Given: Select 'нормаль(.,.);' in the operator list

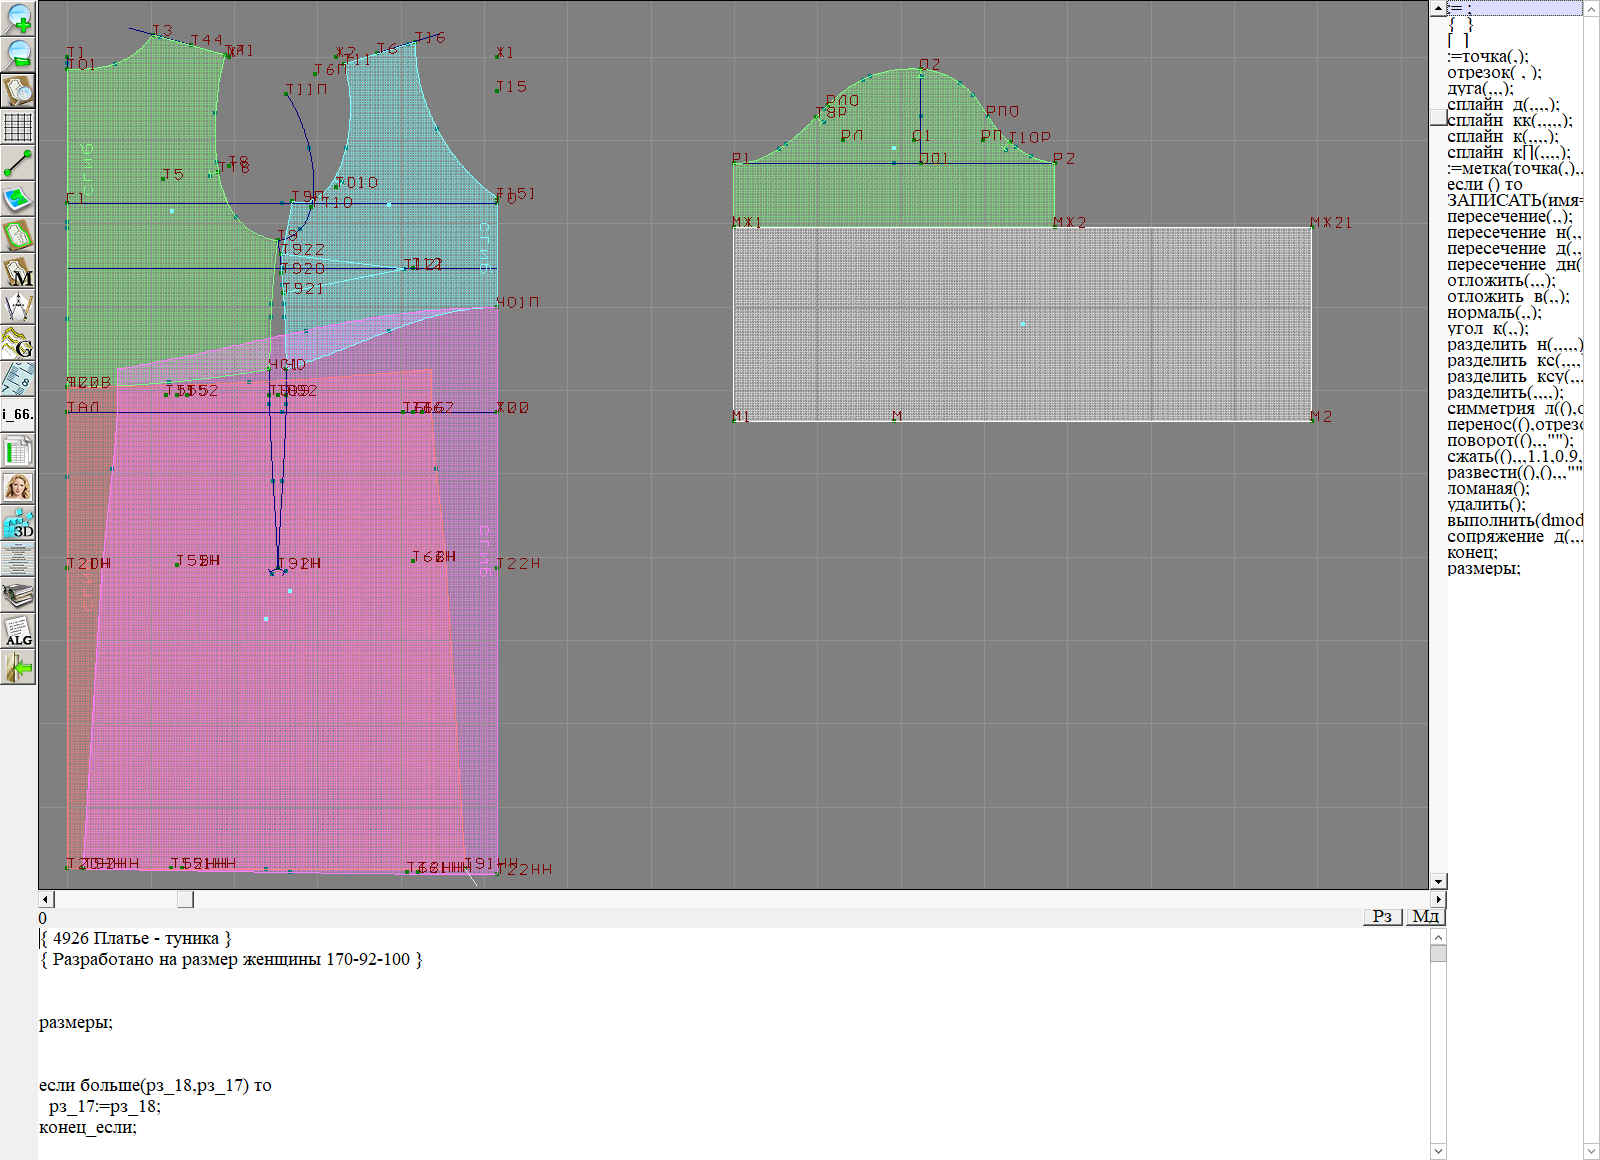Looking at the screenshot, I should pyautogui.click(x=1494, y=313).
